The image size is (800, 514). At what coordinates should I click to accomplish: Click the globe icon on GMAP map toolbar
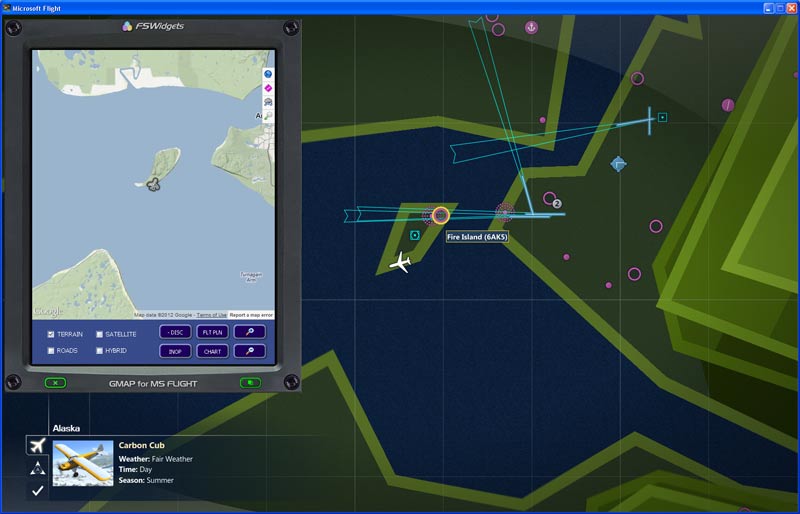268,74
